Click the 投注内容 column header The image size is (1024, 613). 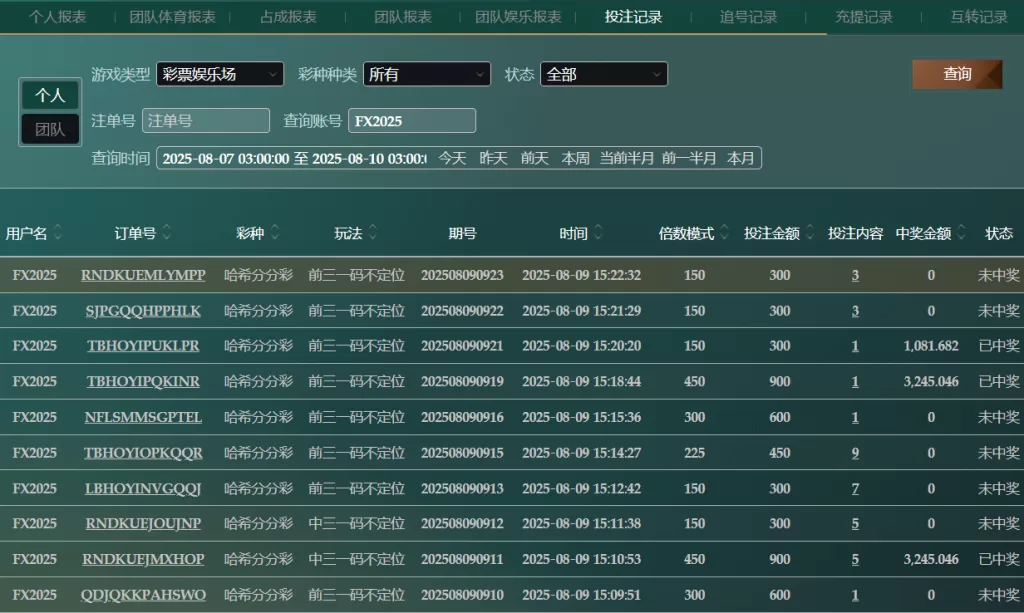[856, 233]
